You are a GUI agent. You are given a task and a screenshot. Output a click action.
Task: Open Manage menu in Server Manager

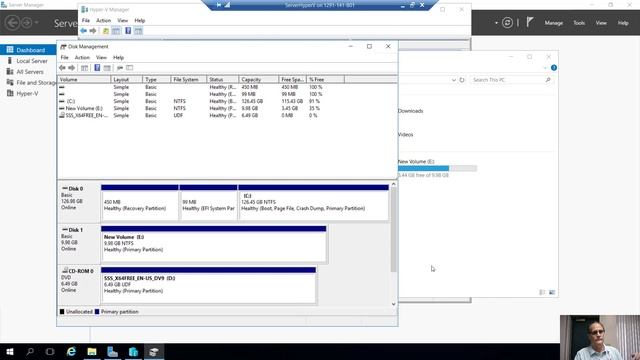click(x=553, y=23)
